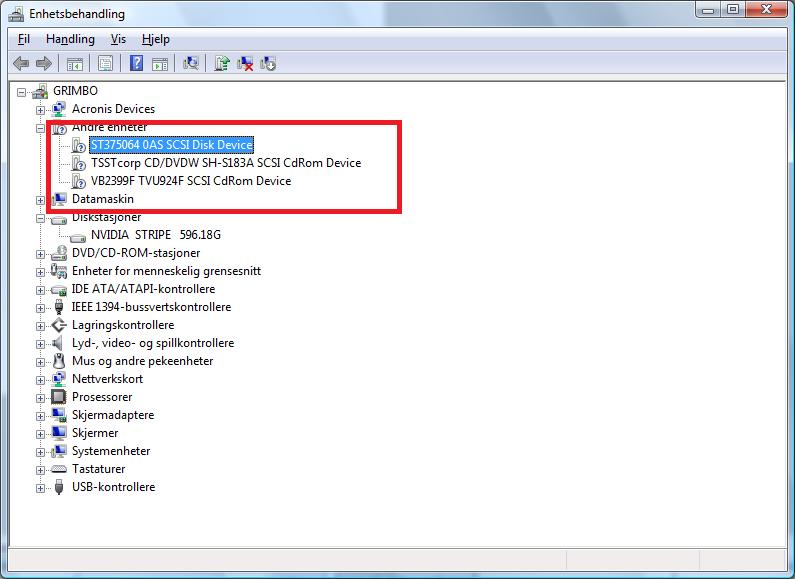Click the Prosessorer chip icon
795x579 pixels.
[x=59, y=397]
